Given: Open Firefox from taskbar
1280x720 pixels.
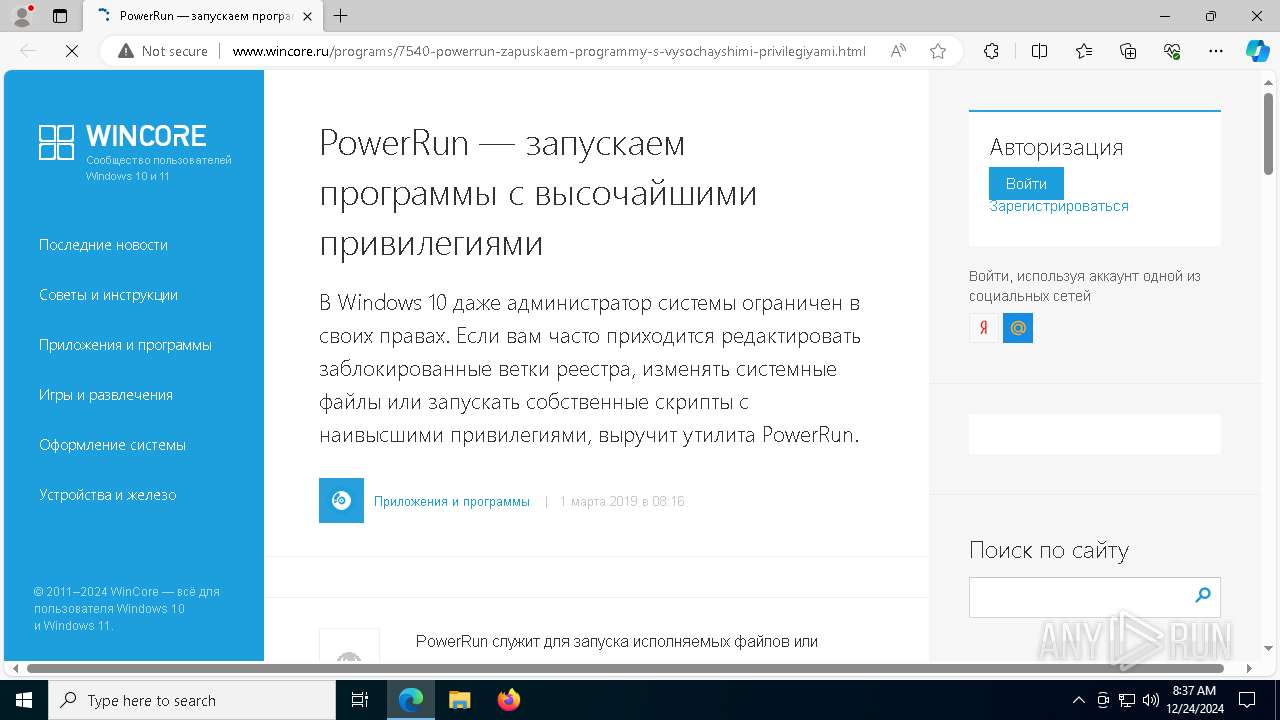Looking at the screenshot, I should coord(508,700).
